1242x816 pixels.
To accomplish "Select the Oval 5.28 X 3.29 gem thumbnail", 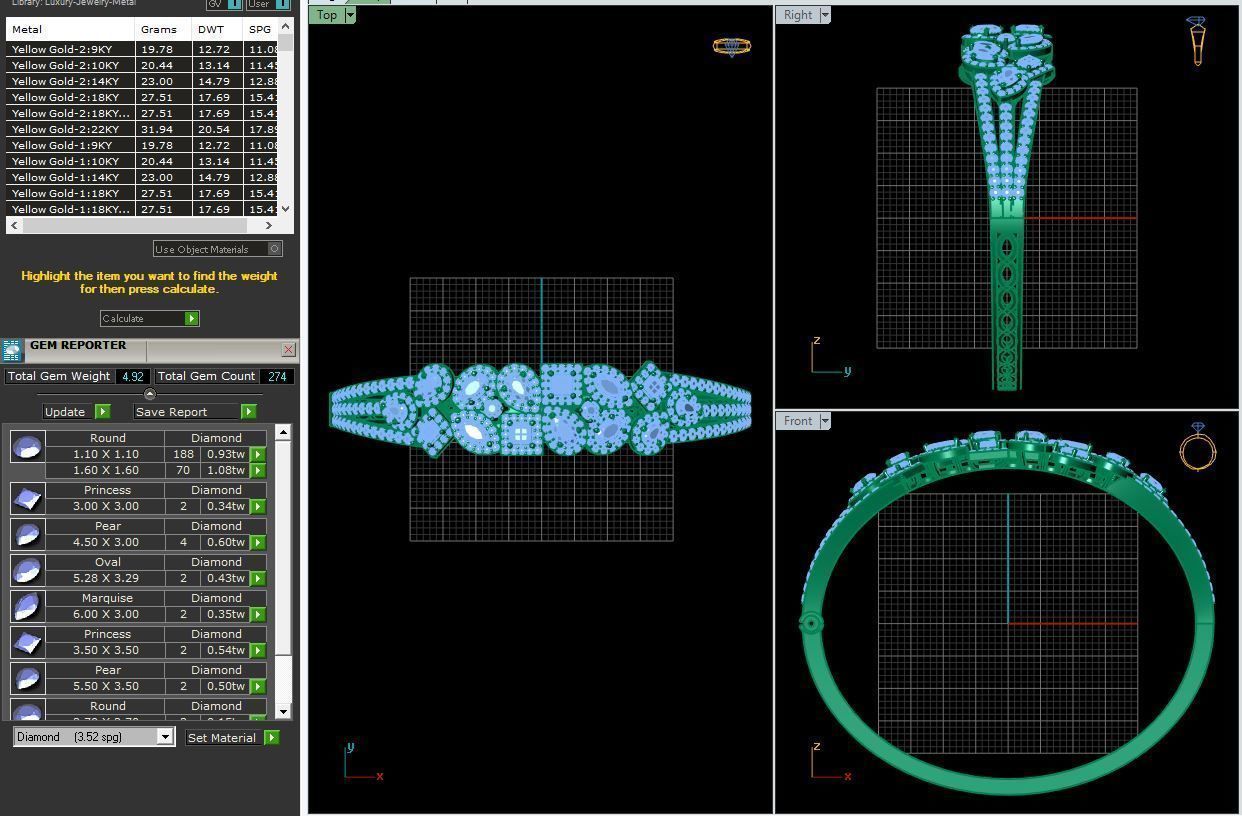I will (28, 570).
